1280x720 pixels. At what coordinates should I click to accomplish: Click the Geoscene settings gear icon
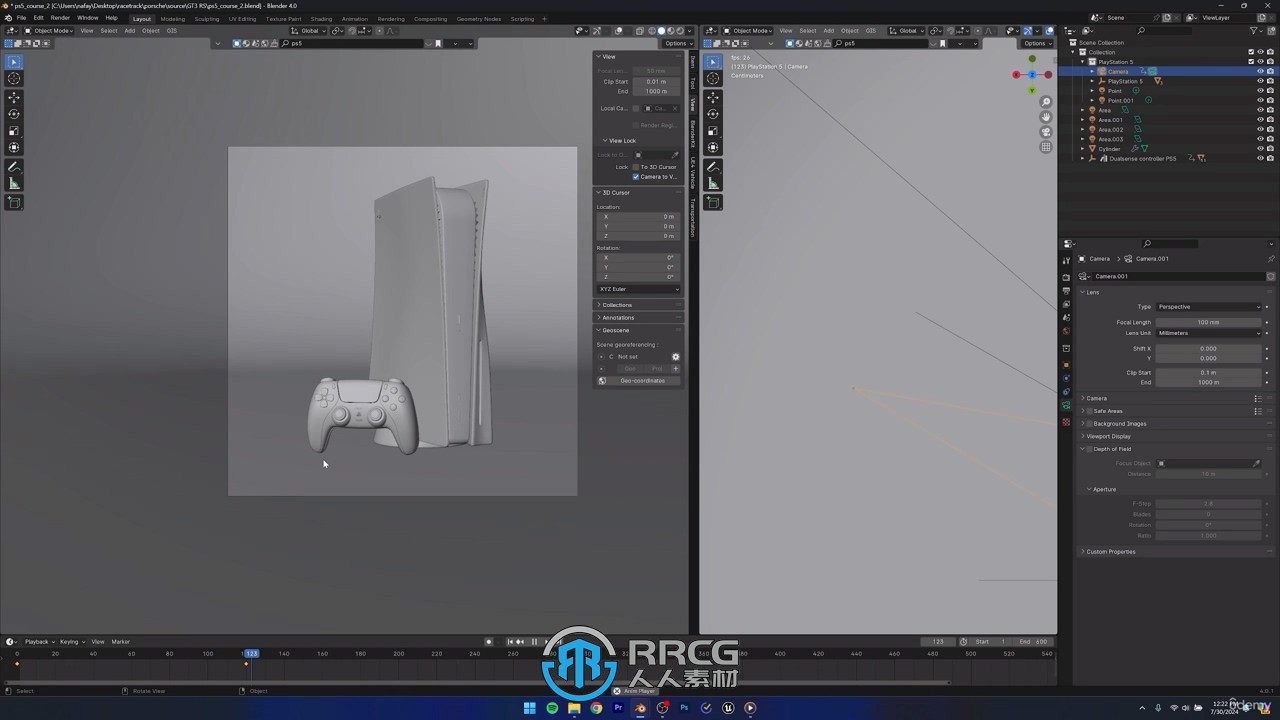point(675,357)
